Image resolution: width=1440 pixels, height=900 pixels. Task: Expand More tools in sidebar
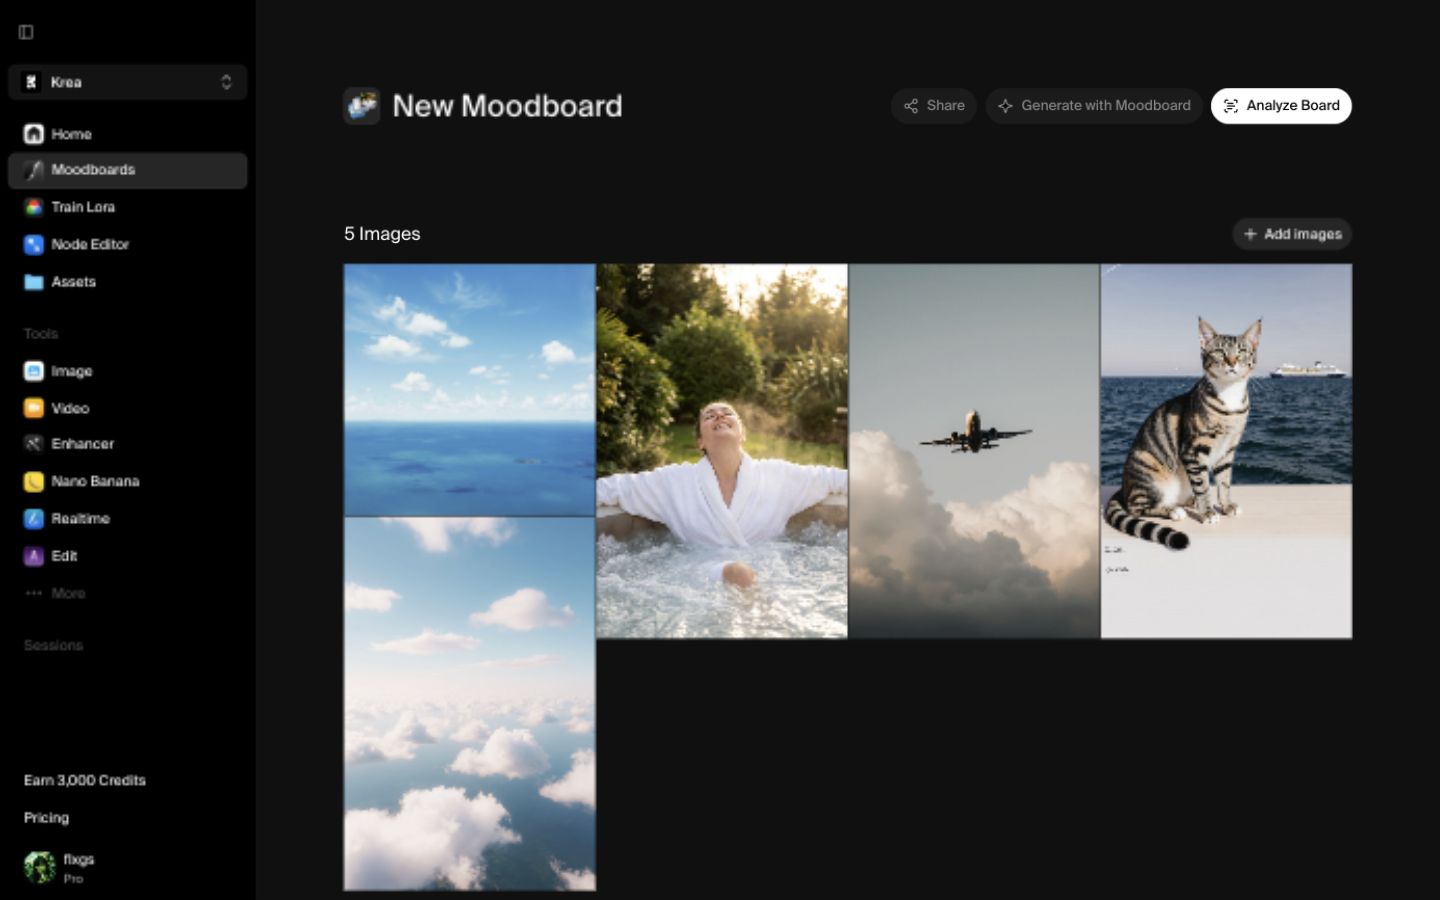point(55,593)
